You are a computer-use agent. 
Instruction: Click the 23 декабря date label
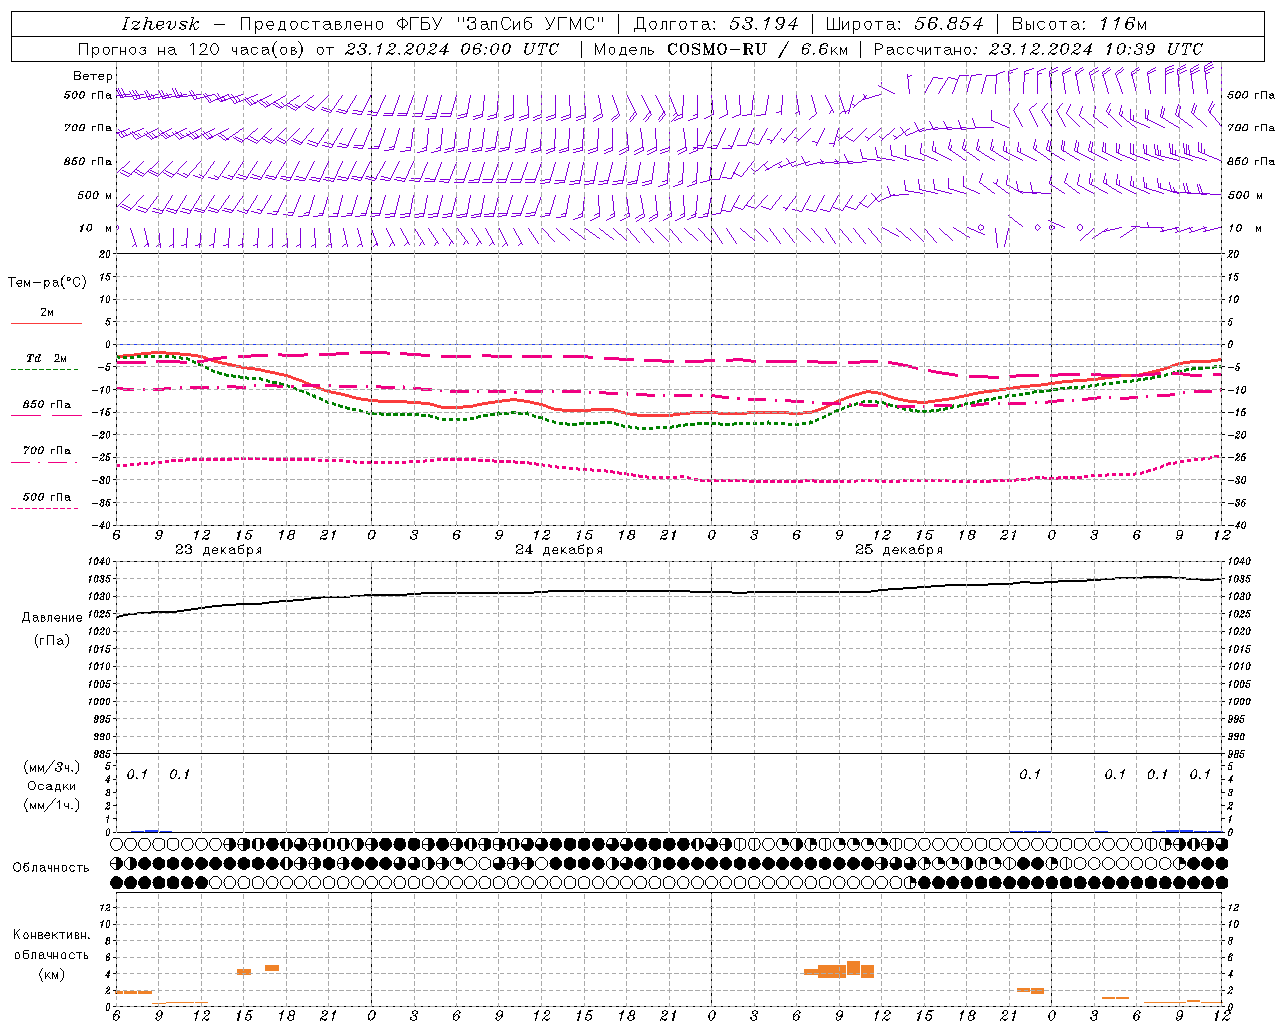coord(219,550)
